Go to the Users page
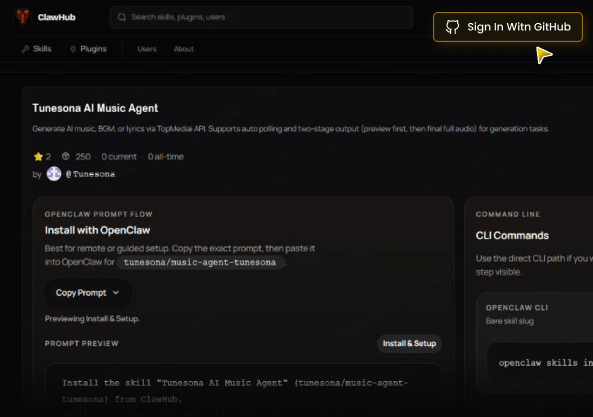This screenshot has height=417, width=593. click(147, 49)
